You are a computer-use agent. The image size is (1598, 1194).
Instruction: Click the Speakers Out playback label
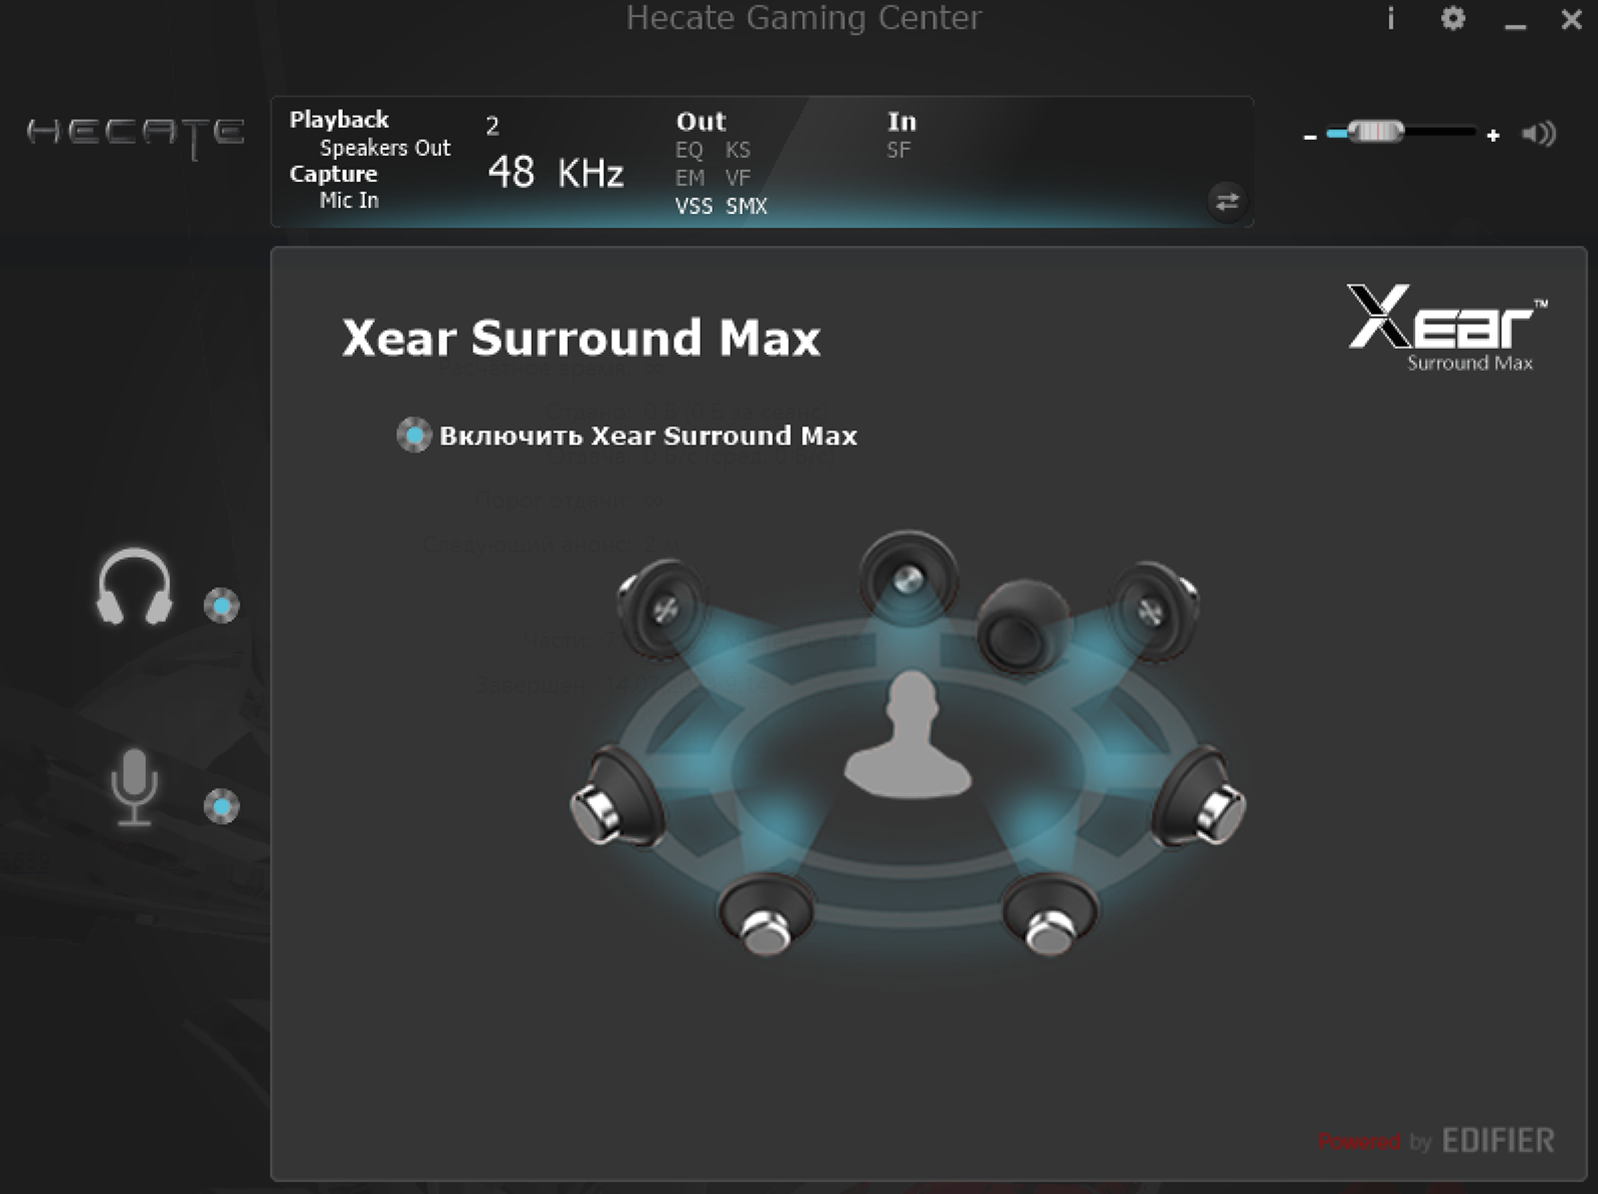[x=385, y=148]
